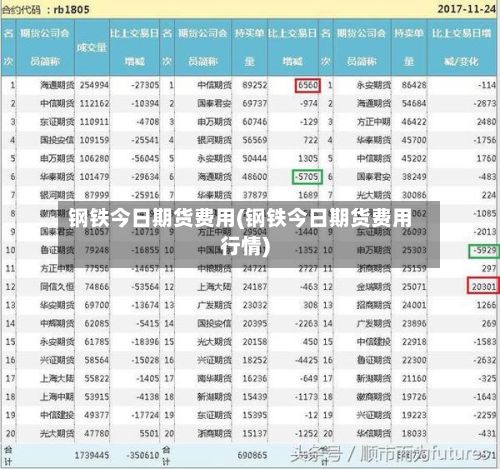Click the cell reading 87999
Viewport: 500px width, 469px height.
(x=97, y=195)
